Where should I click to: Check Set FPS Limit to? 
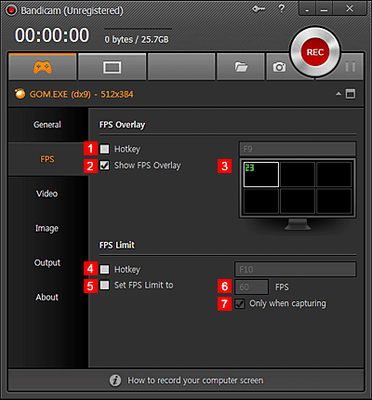tap(105, 285)
